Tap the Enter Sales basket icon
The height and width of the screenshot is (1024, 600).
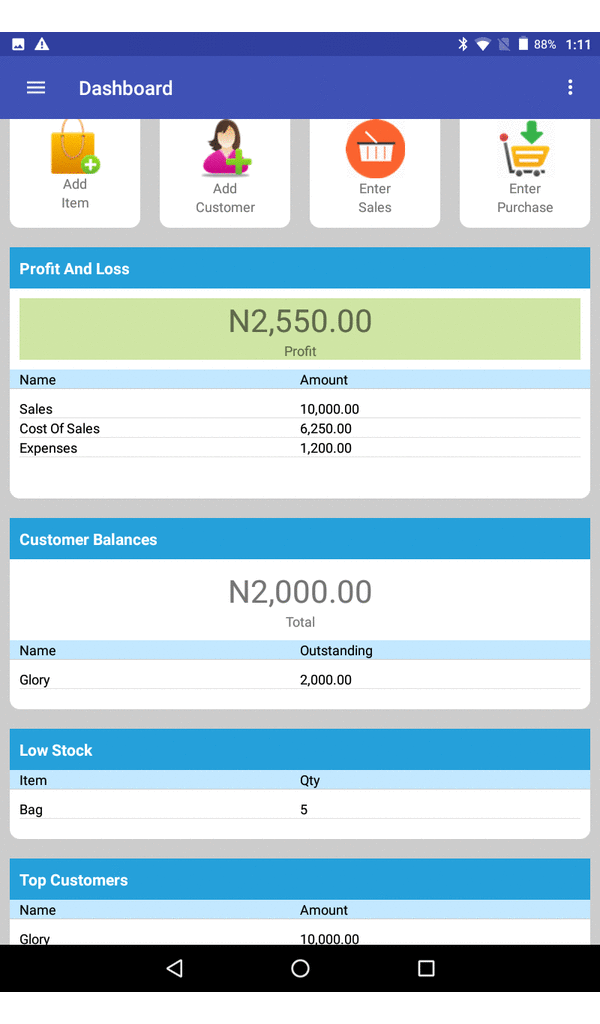(375, 149)
